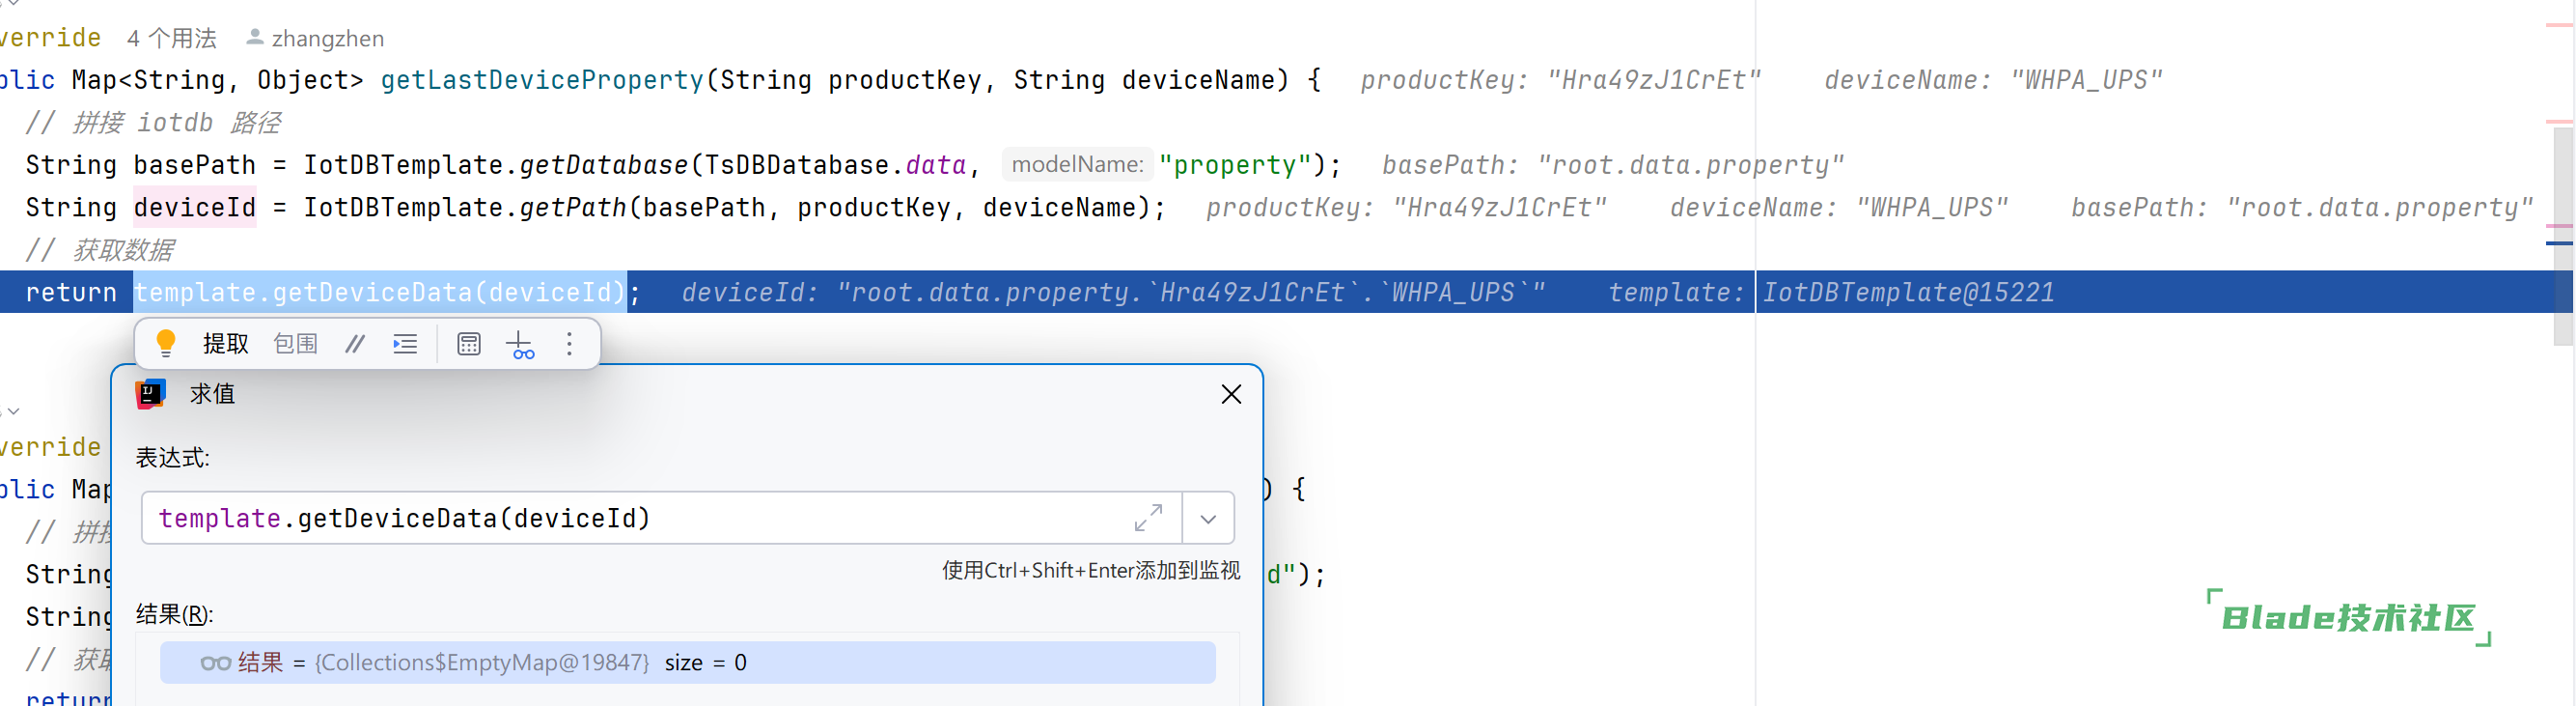Click the IntelliJ logo in 求值 dialog
Viewport: 2576px width, 706px height.
[150, 394]
